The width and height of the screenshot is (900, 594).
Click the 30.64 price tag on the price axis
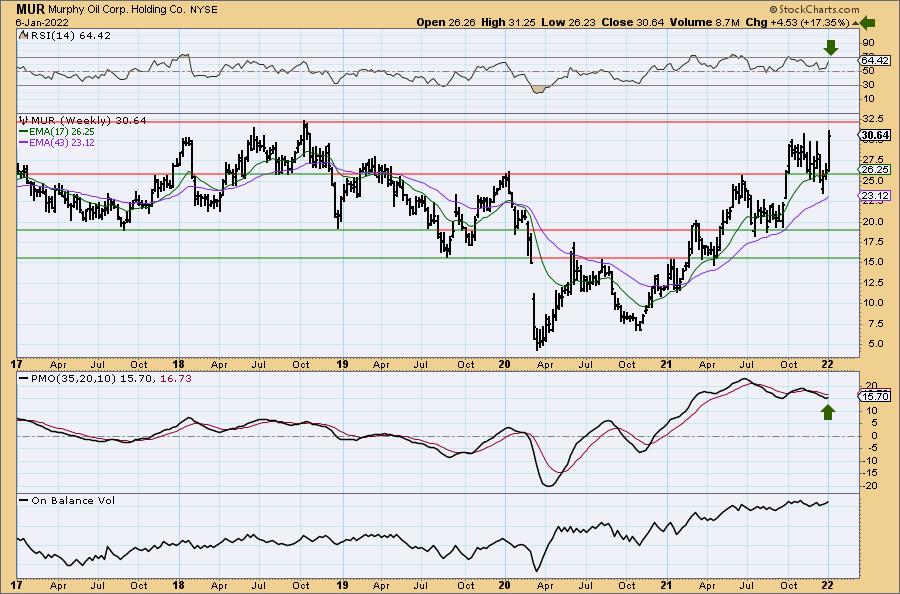click(875, 135)
